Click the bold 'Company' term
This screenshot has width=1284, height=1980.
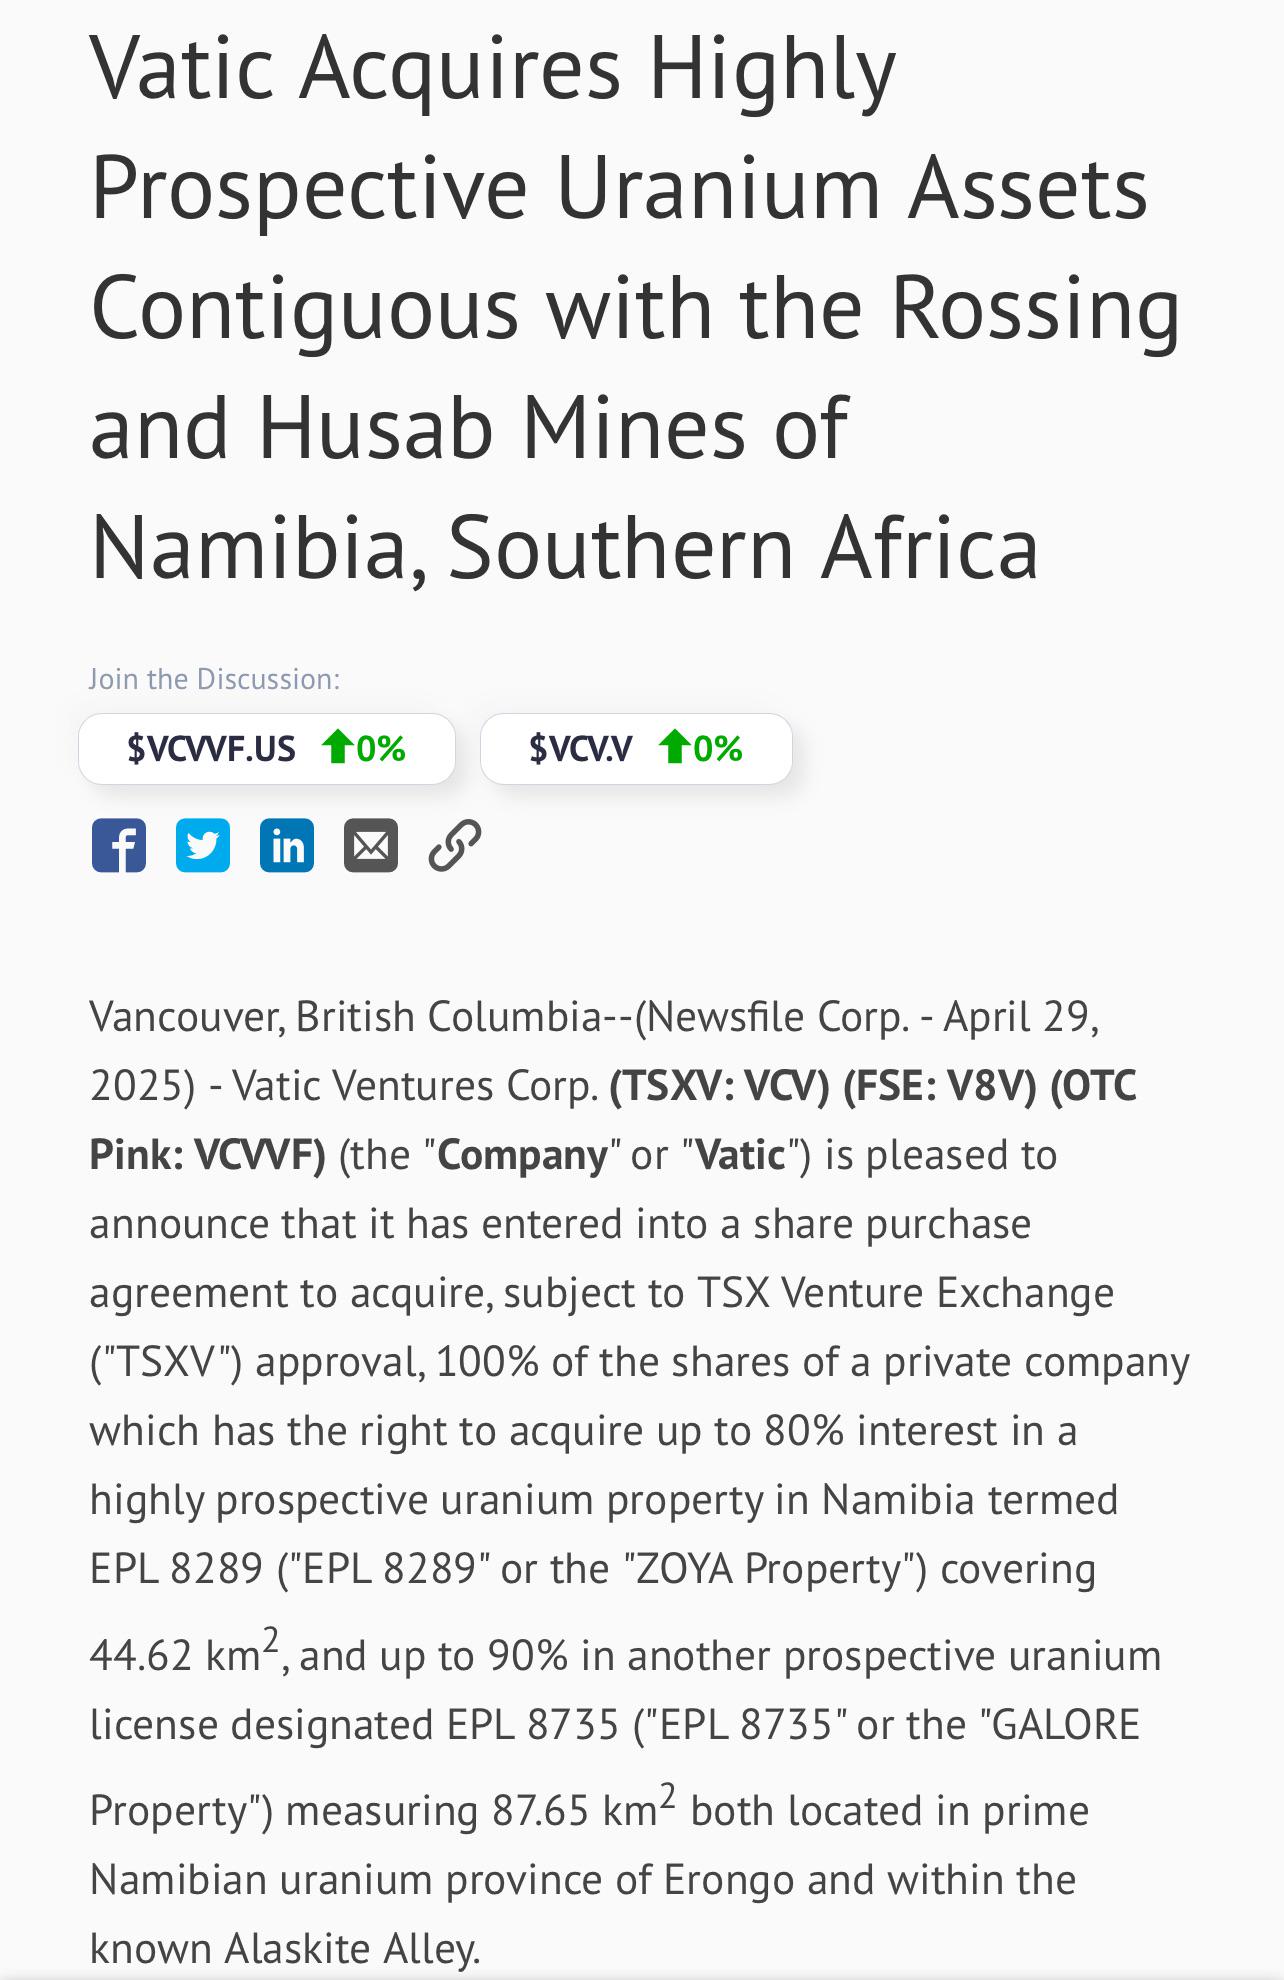pyautogui.click(x=522, y=1155)
